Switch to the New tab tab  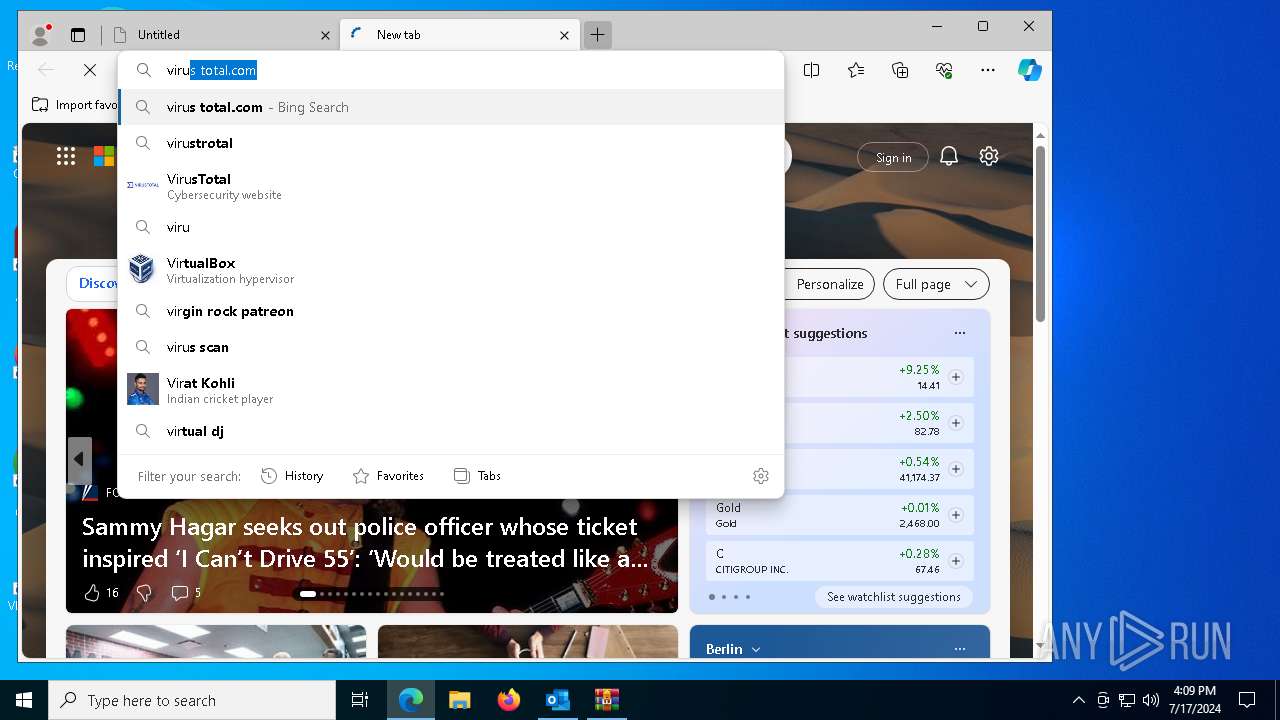[x=458, y=35]
